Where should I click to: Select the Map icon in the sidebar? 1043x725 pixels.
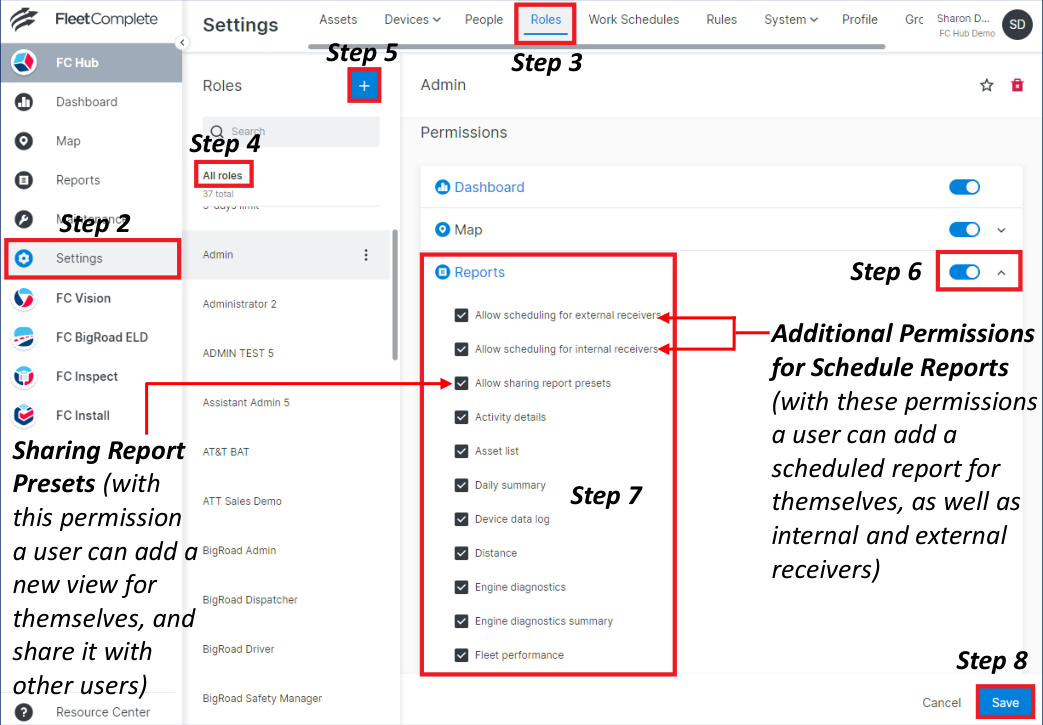coord(23,141)
